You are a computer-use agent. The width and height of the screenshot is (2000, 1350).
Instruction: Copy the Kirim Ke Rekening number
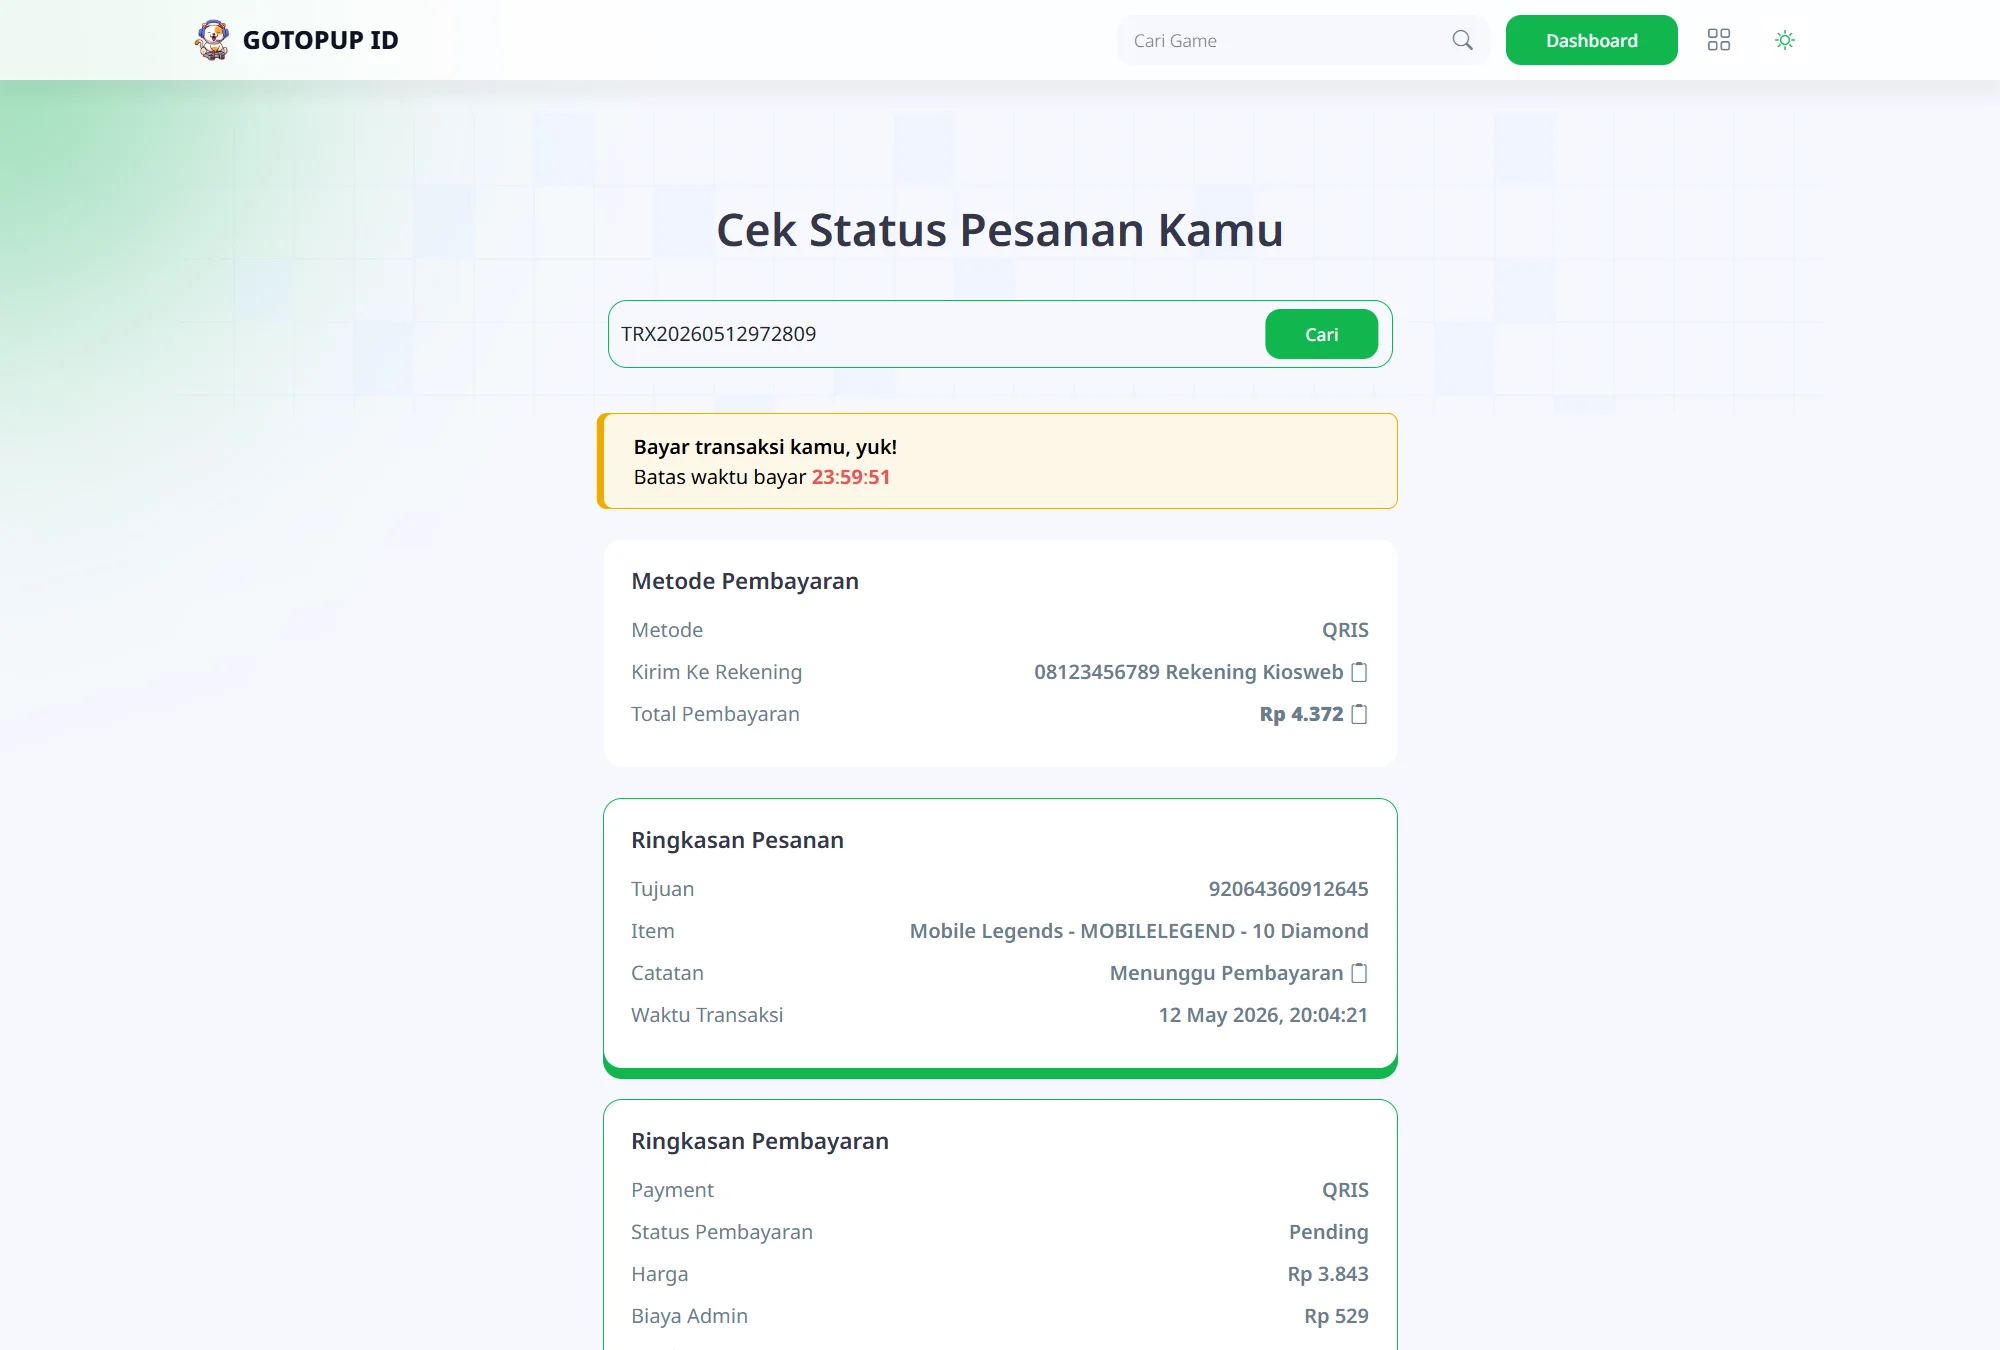[x=1359, y=672]
